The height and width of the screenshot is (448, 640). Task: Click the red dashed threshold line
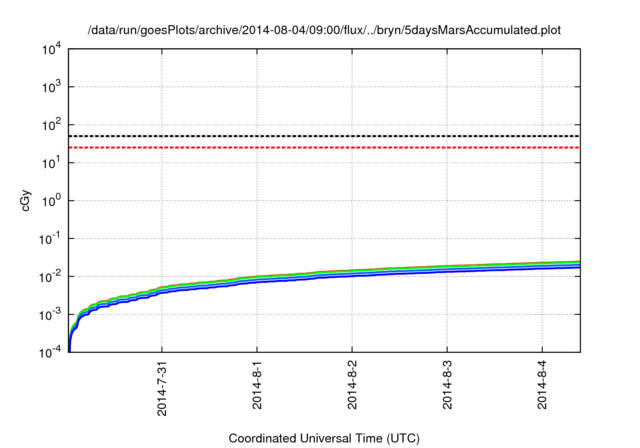(324, 147)
